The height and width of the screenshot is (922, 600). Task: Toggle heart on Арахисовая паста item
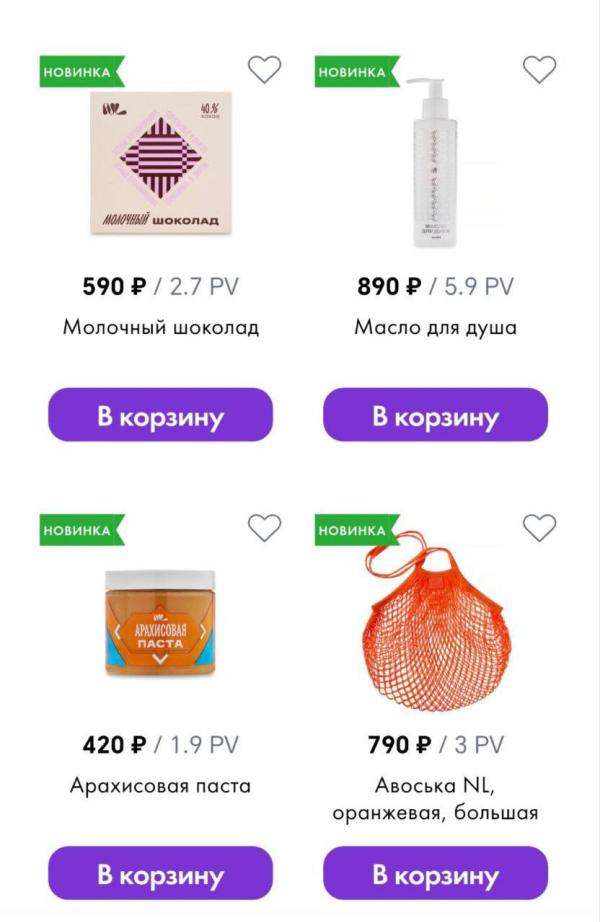[x=264, y=527]
